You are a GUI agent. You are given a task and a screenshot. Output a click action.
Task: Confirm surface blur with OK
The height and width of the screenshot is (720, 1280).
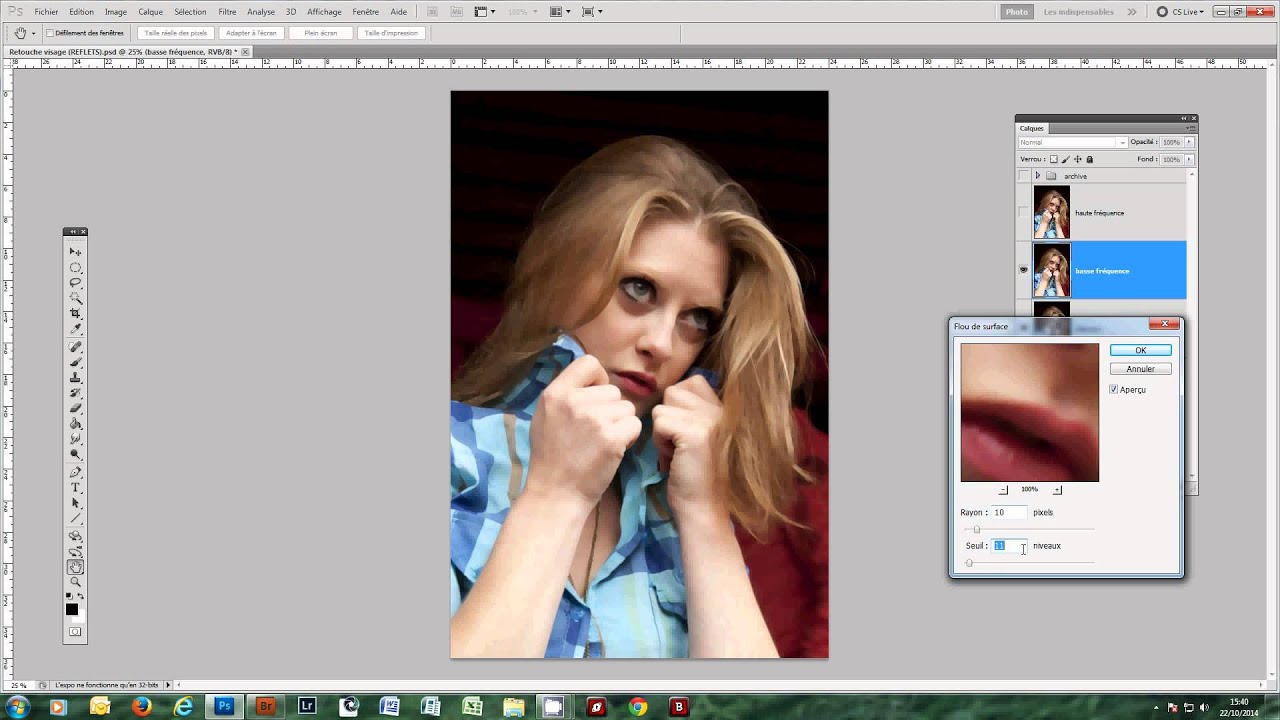pos(1140,350)
